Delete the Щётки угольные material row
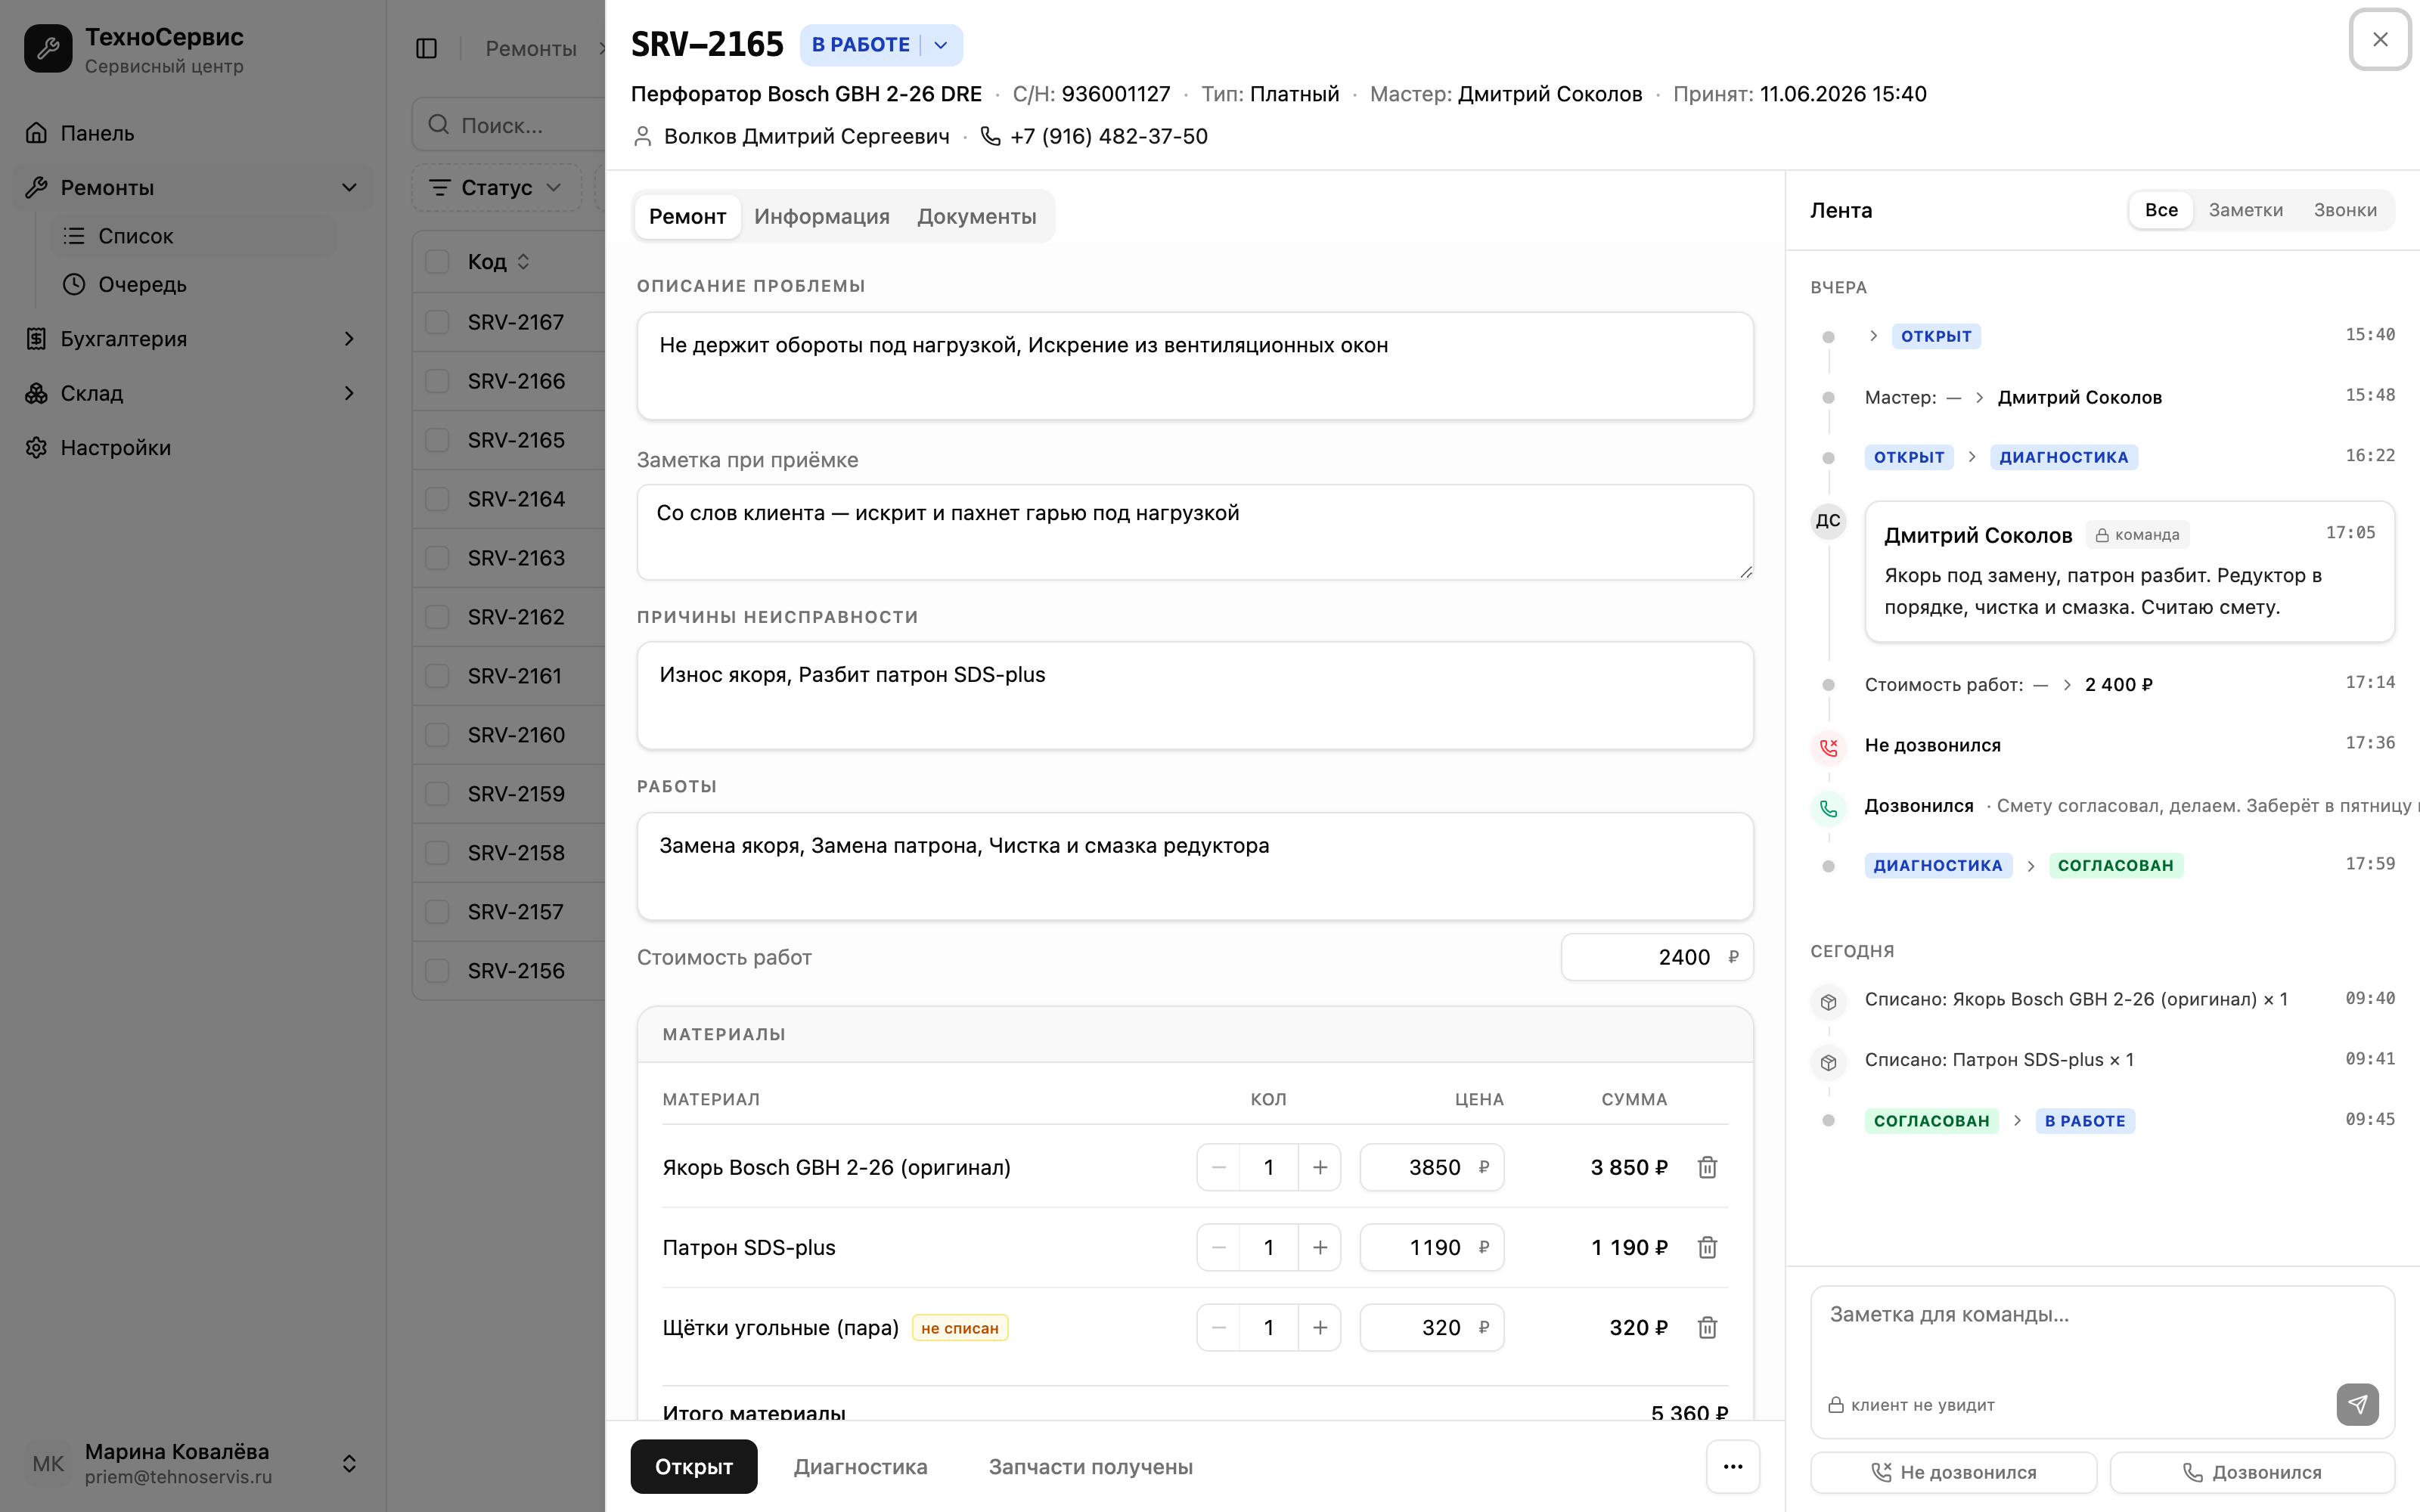 [x=1707, y=1327]
